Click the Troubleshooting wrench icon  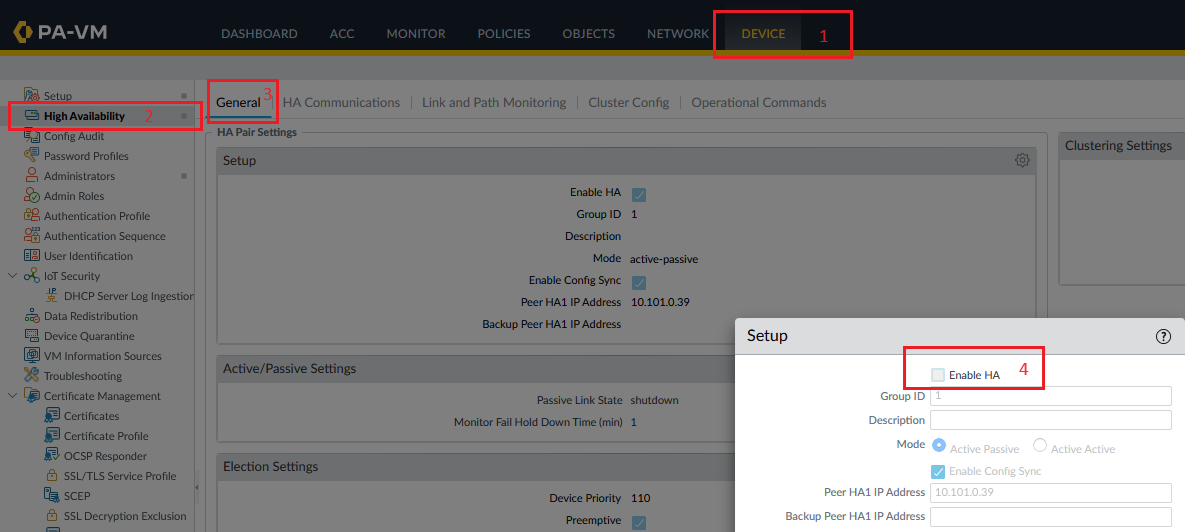point(31,376)
